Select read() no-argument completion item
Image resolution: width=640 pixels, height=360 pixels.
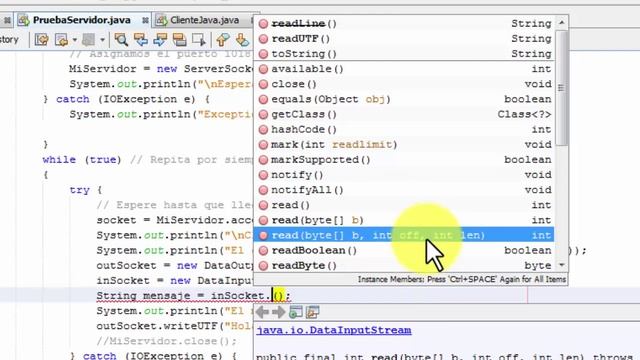(x=404, y=205)
